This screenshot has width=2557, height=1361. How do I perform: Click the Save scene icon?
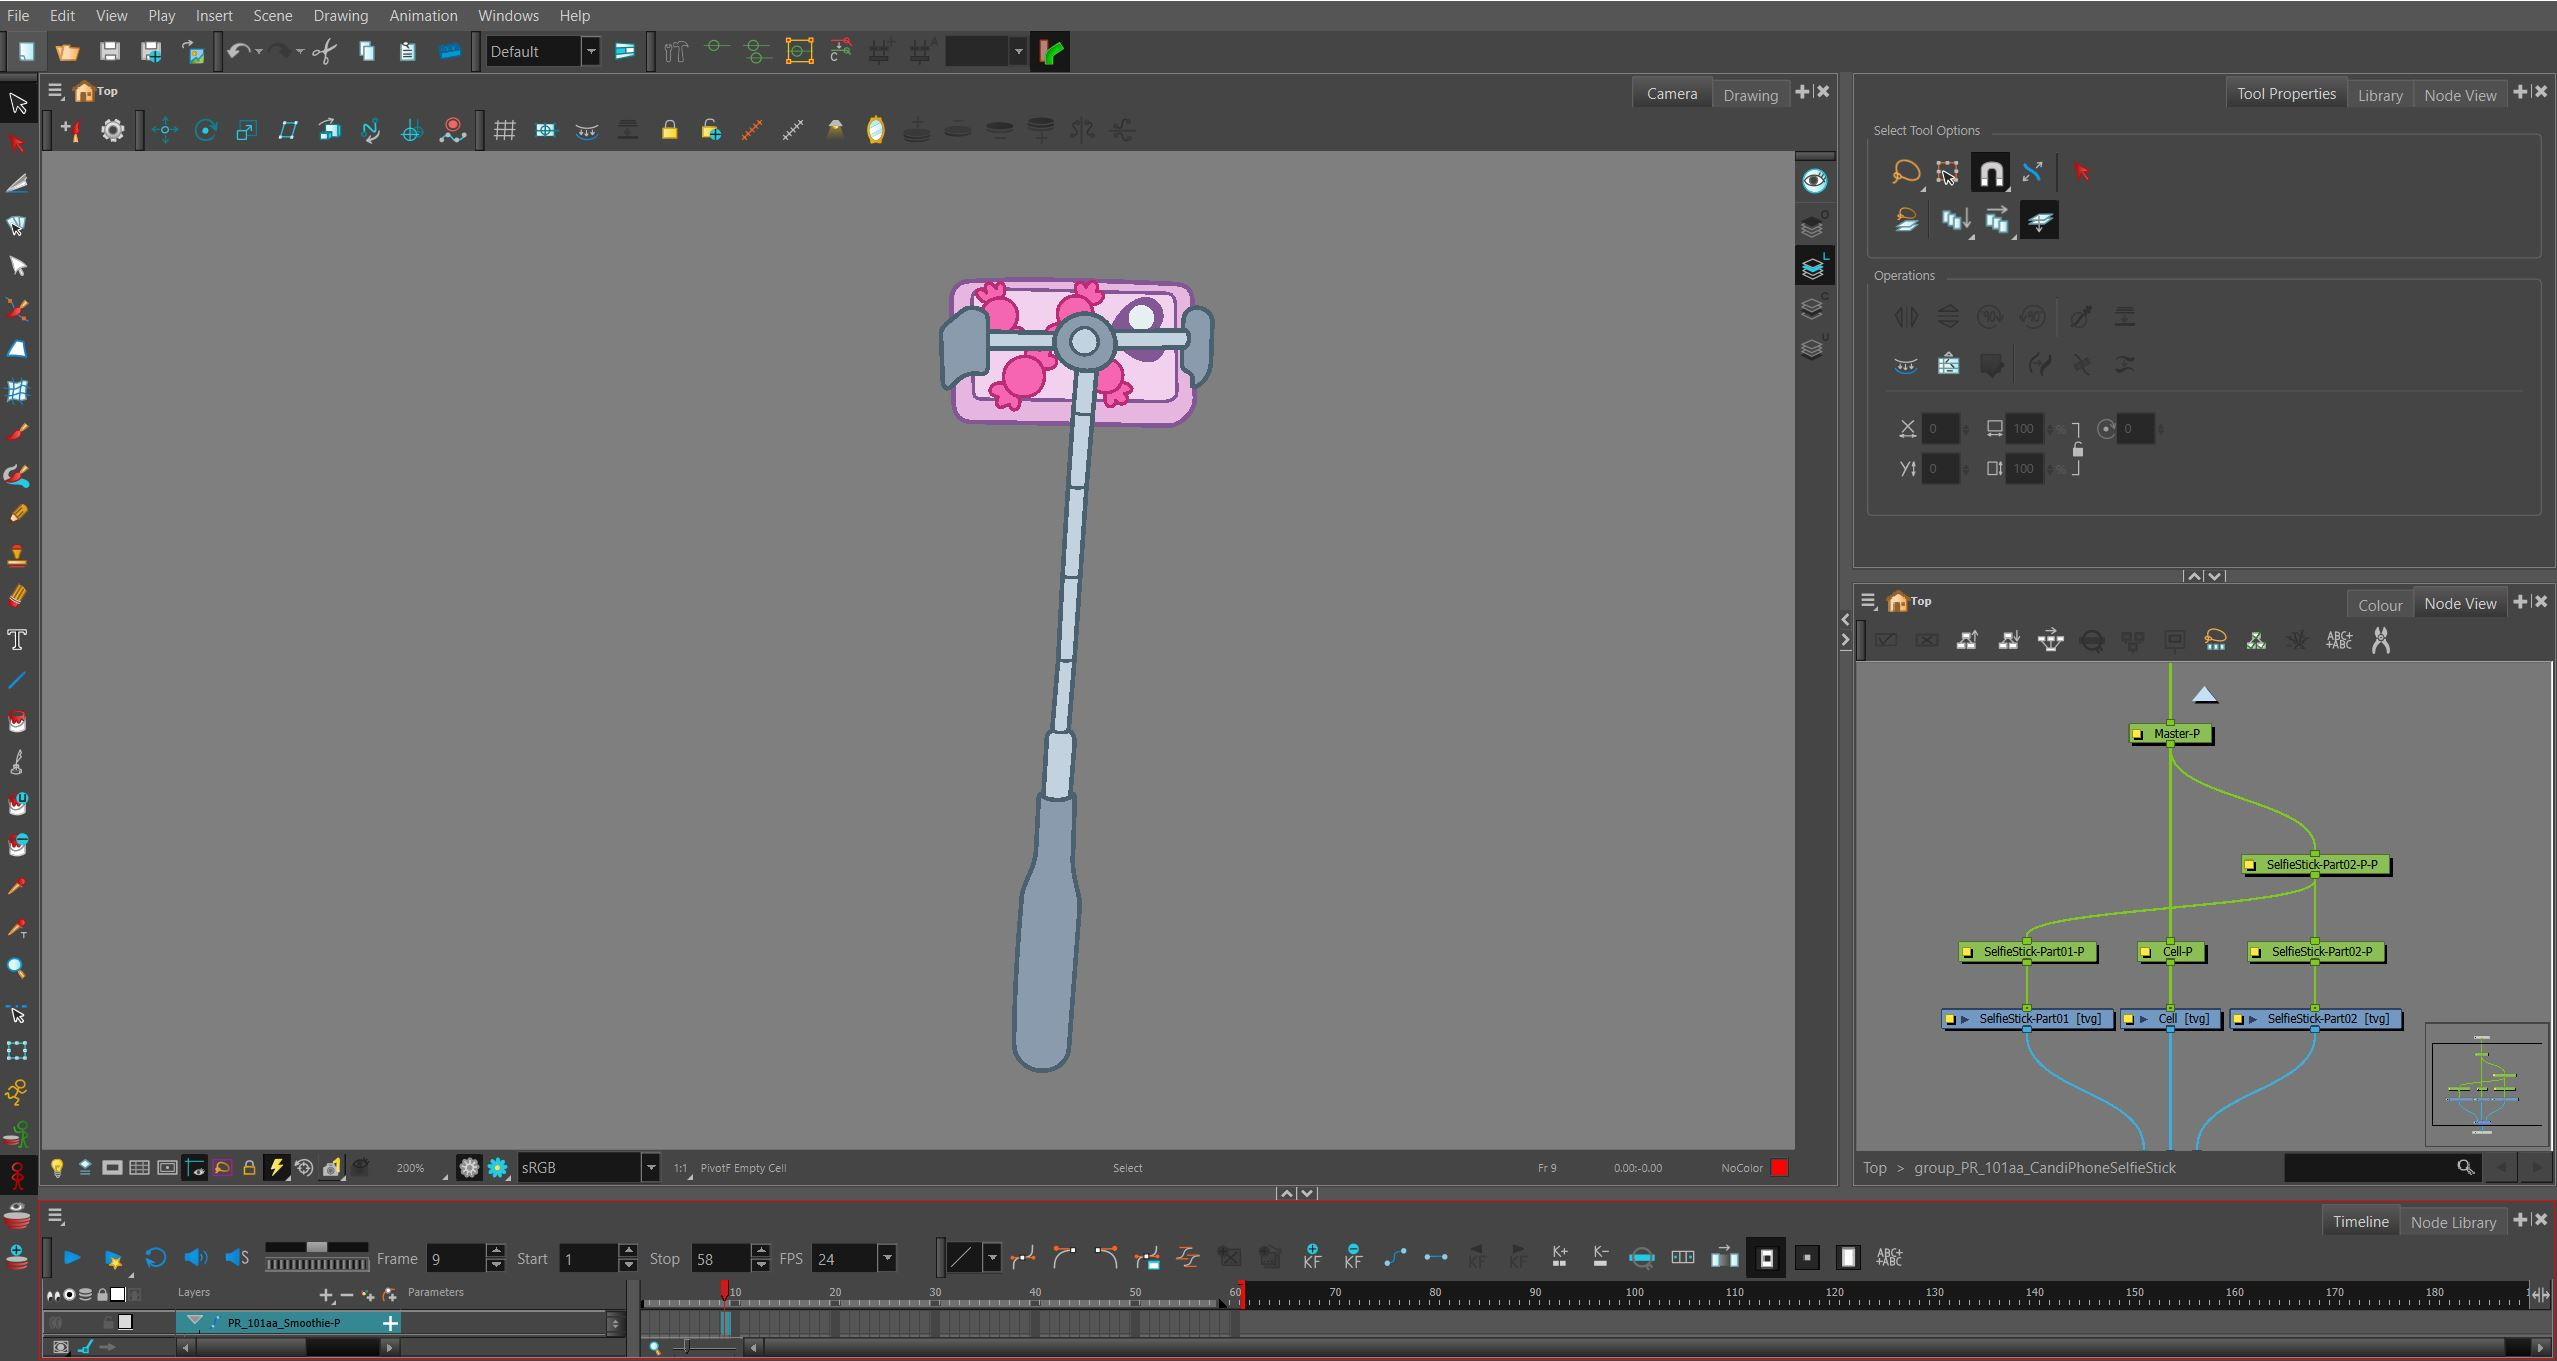point(110,51)
